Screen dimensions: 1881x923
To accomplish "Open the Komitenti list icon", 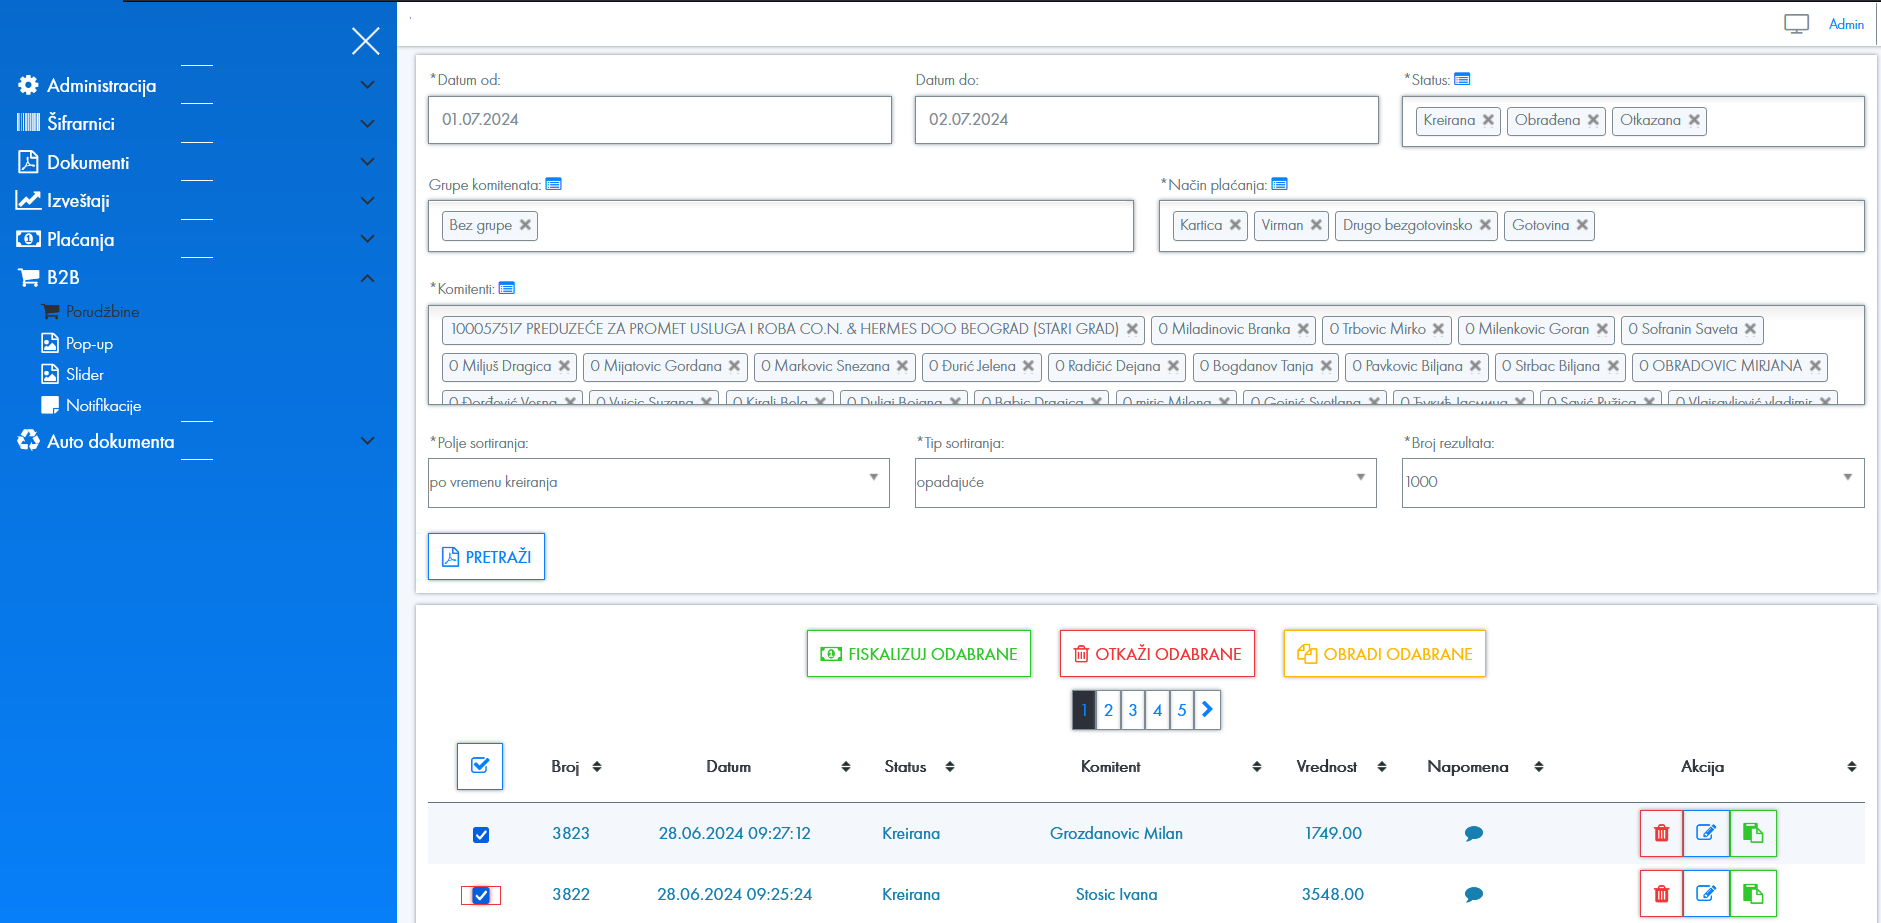I will (x=506, y=288).
